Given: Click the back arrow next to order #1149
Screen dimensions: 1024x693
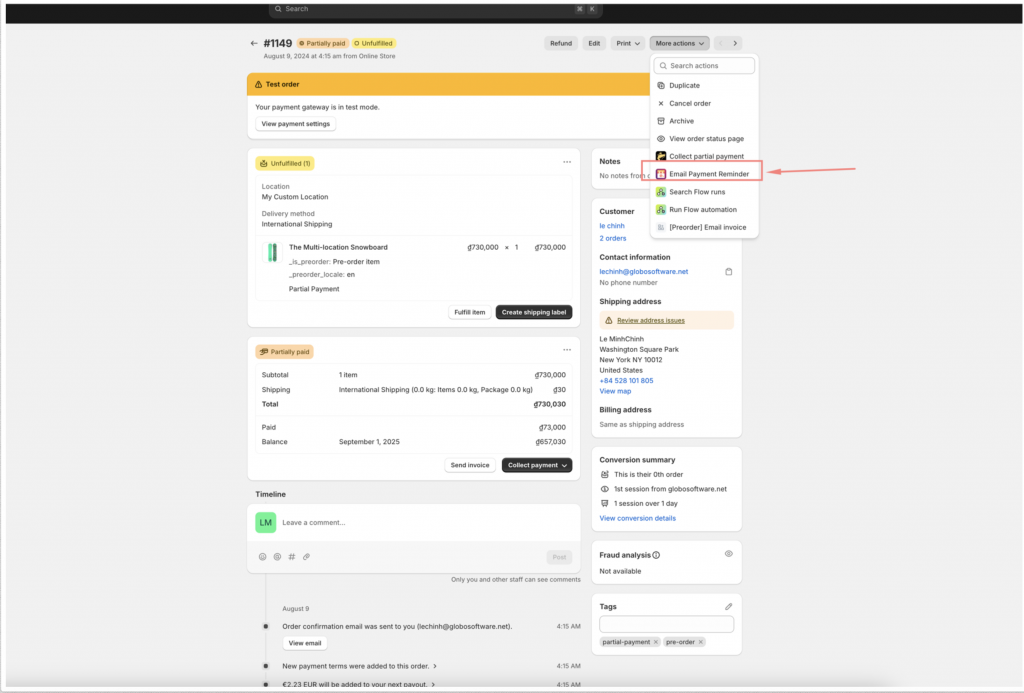Looking at the screenshot, I should (x=255, y=43).
